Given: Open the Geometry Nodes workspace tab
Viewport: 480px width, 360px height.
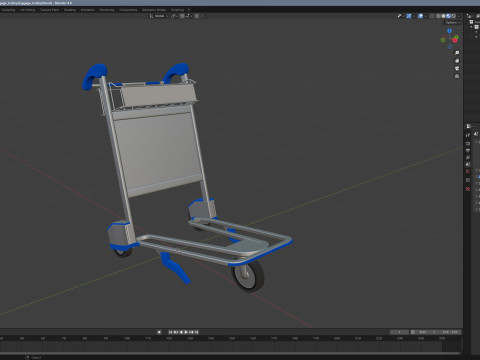Looking at the screenshot, I should coord(154,10).
